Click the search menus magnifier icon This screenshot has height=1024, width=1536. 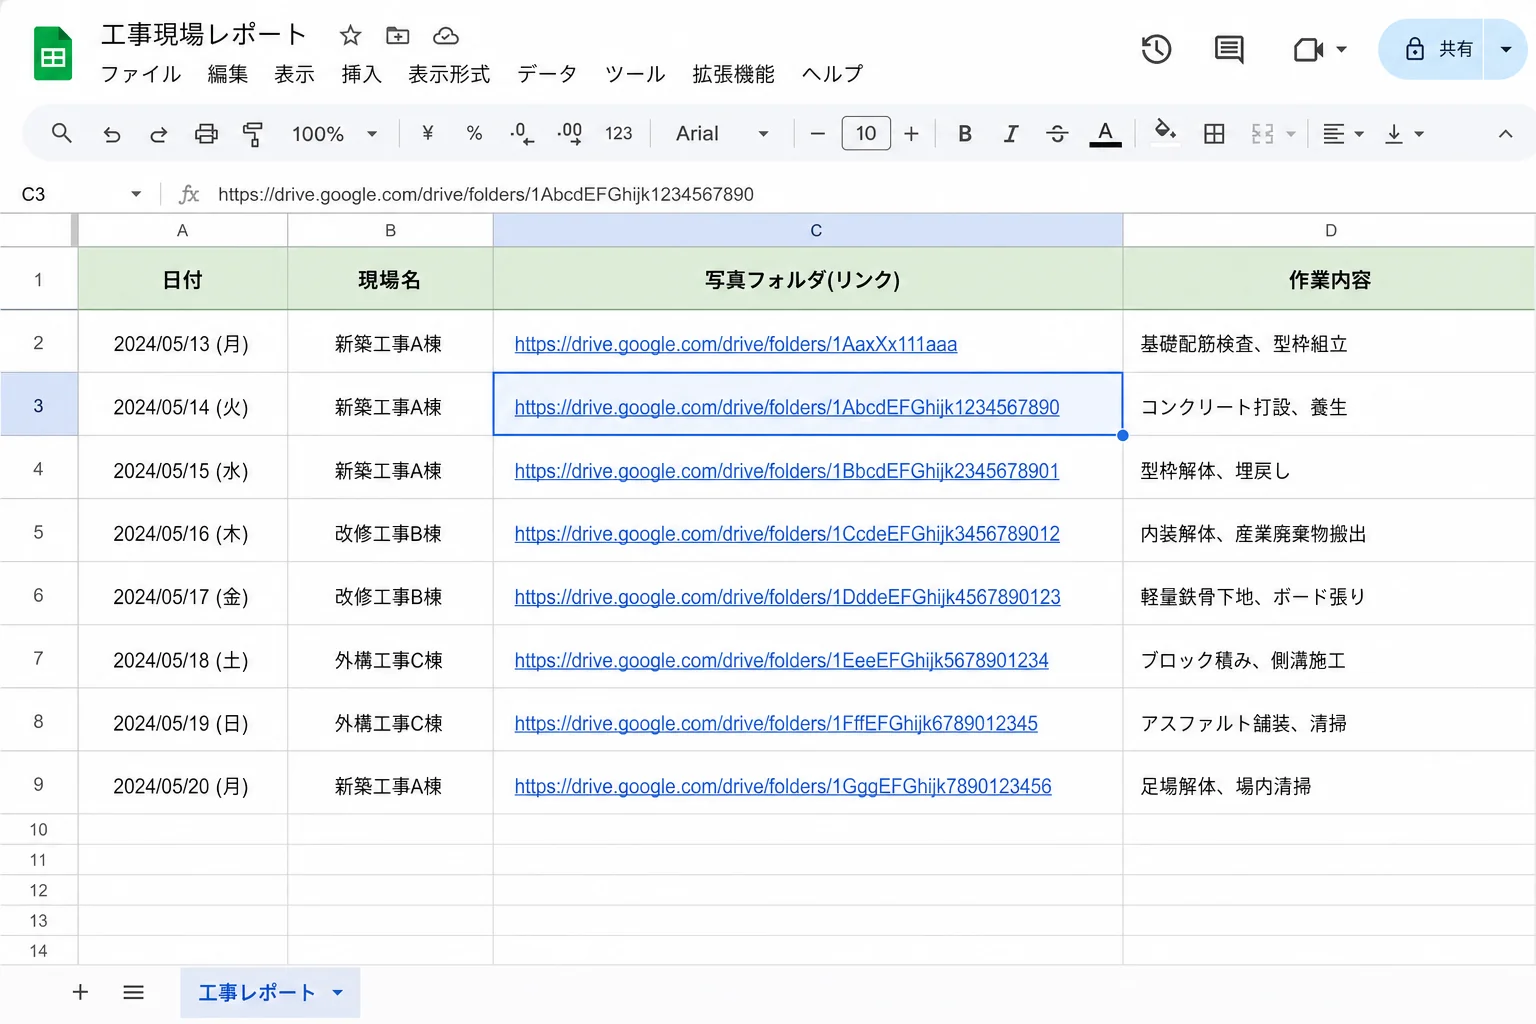61,133
